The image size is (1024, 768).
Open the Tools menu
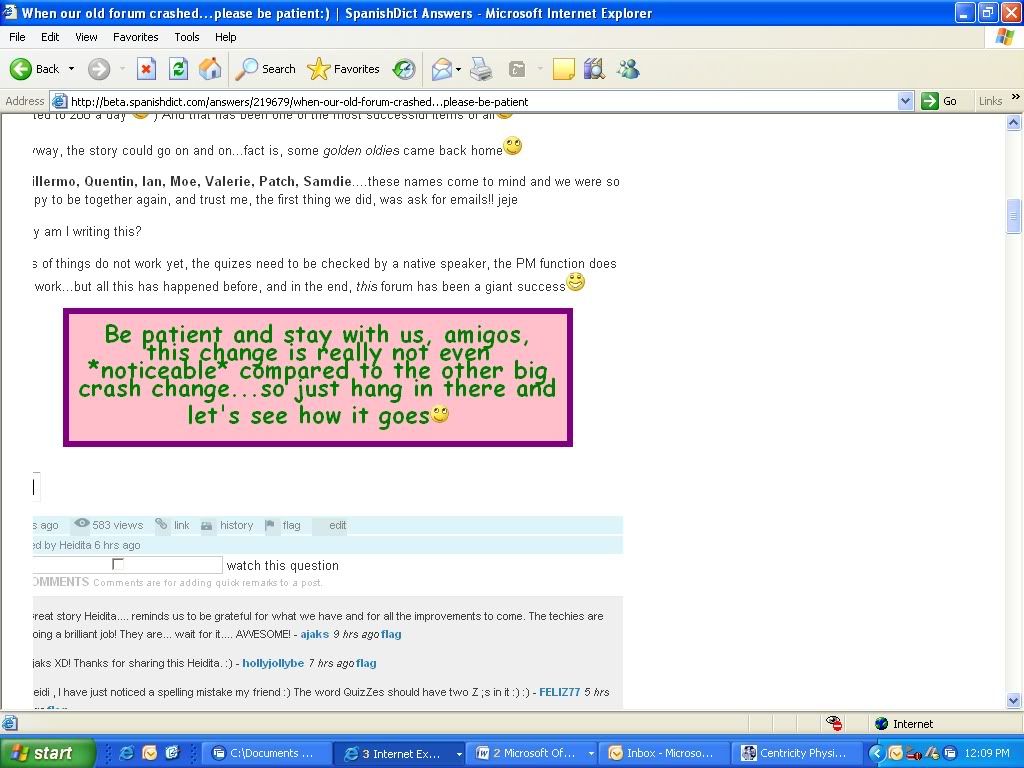point(187,37)
